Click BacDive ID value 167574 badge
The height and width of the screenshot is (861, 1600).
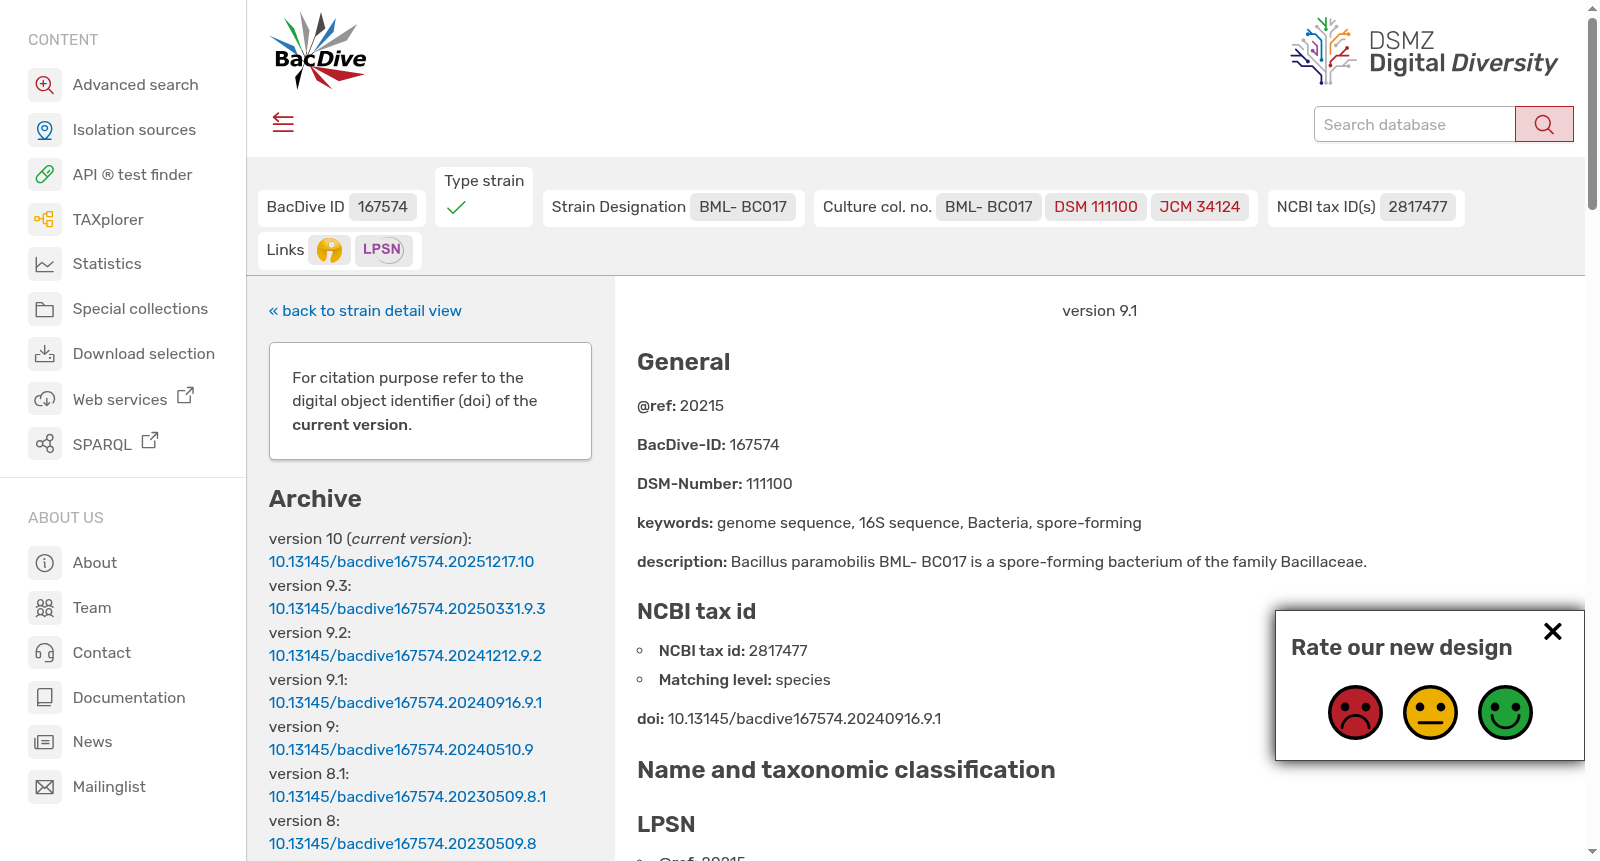point(383,207)
